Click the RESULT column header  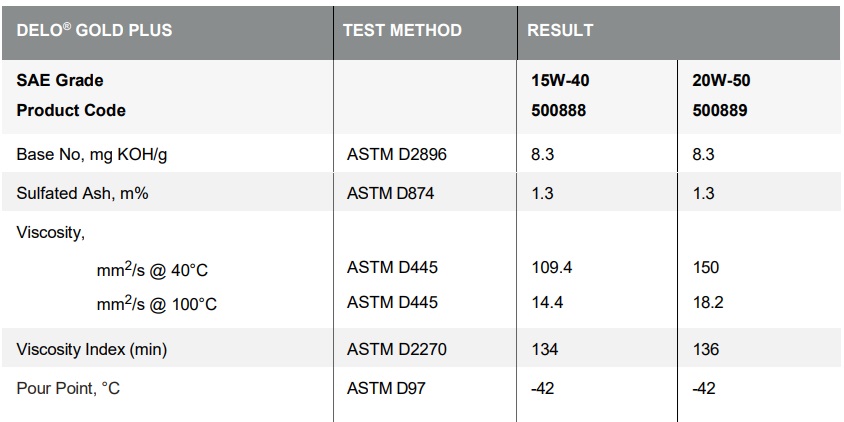pyautogui.click(x=561, y=30)
